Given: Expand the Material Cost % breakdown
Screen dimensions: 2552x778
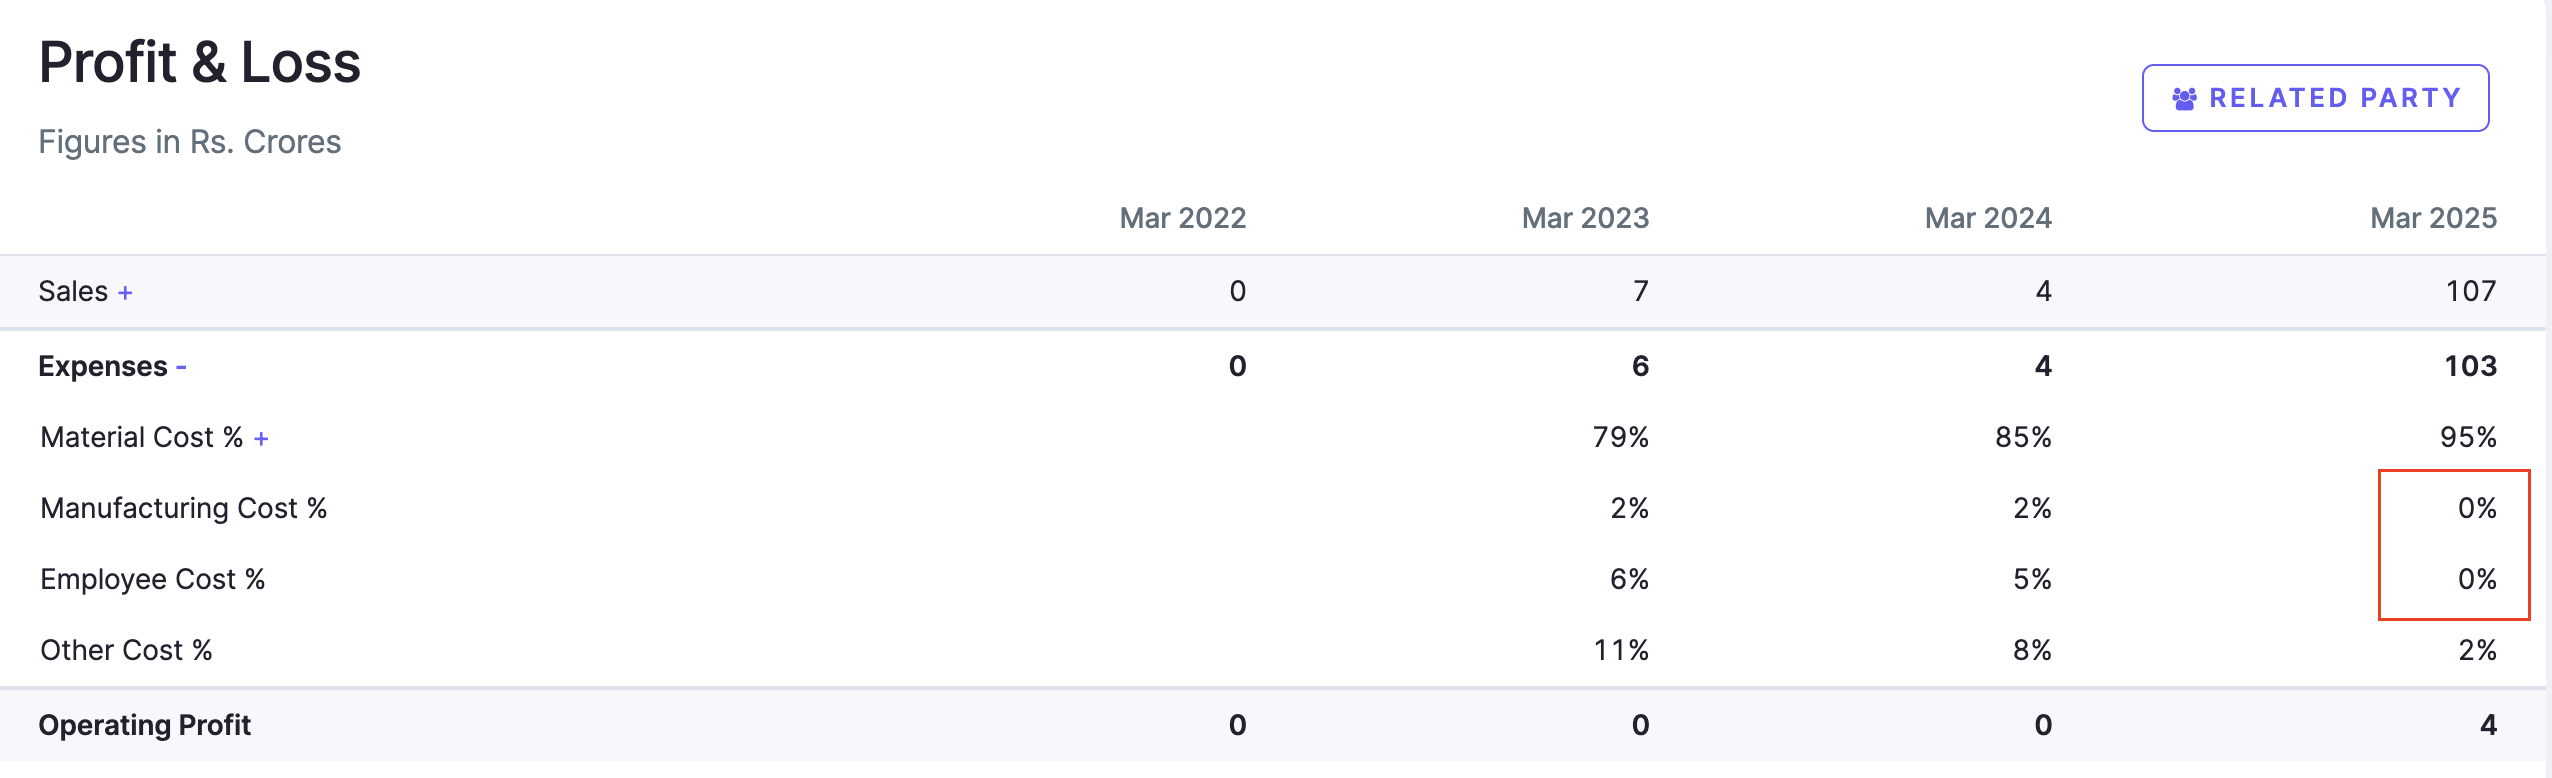Looking at the screenshot, I should (x=261, y=439).
